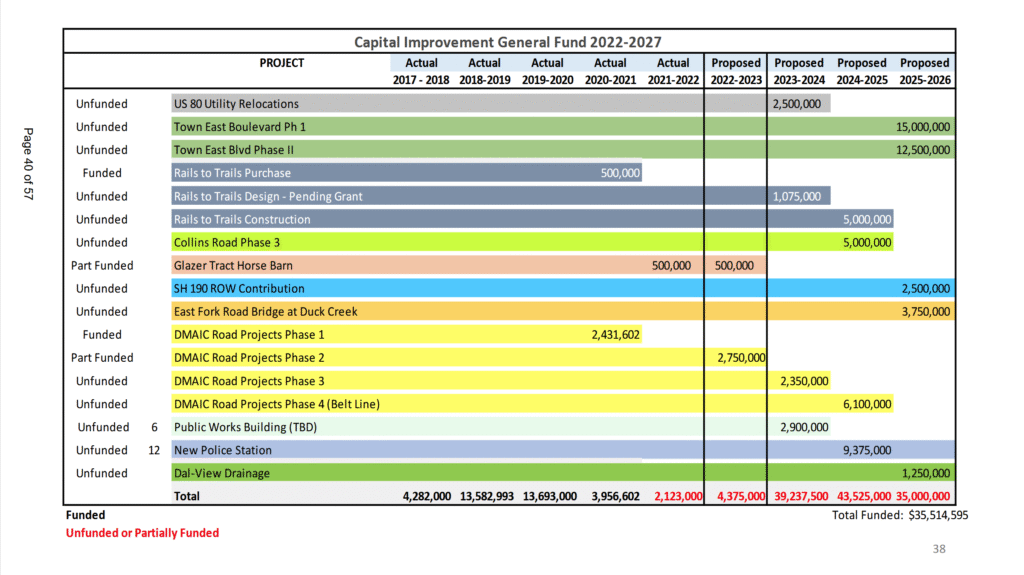Click the red 'Unfunded or Partially Funded' legend
This screenshot has height=575, width=1024.
click(x=142, y=533)
